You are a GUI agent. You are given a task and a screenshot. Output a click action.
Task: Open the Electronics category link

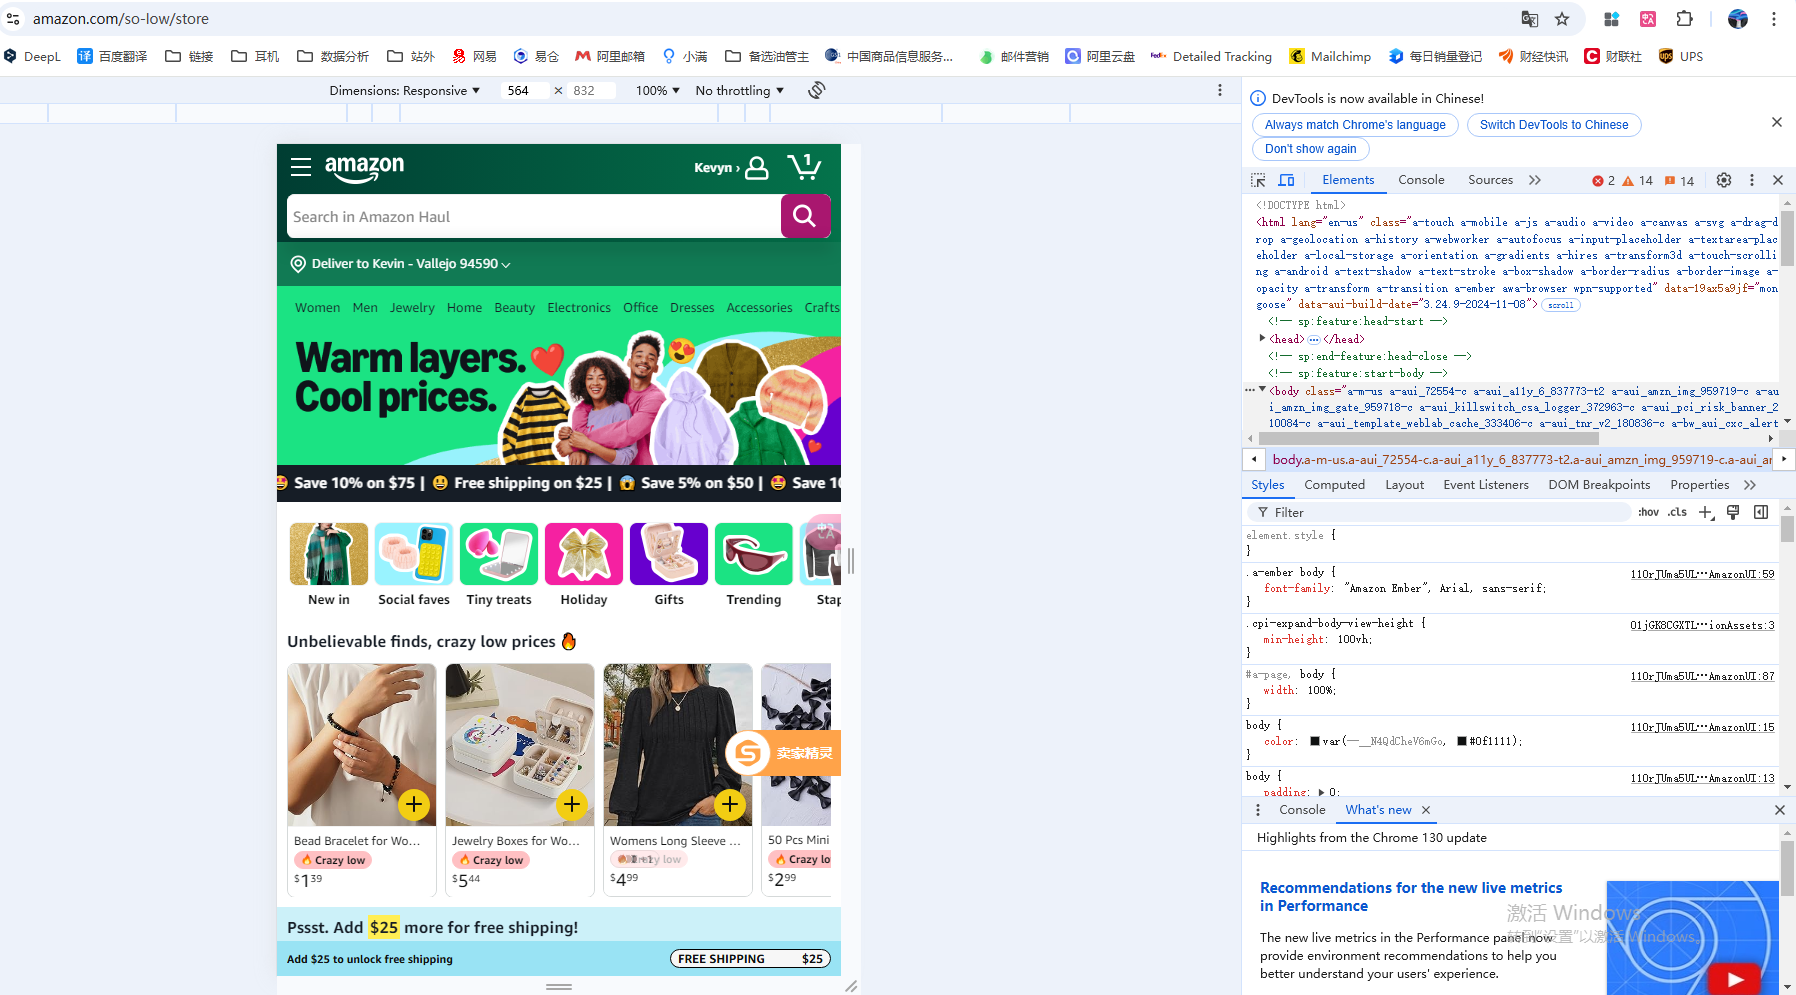(x=579, y=308)
